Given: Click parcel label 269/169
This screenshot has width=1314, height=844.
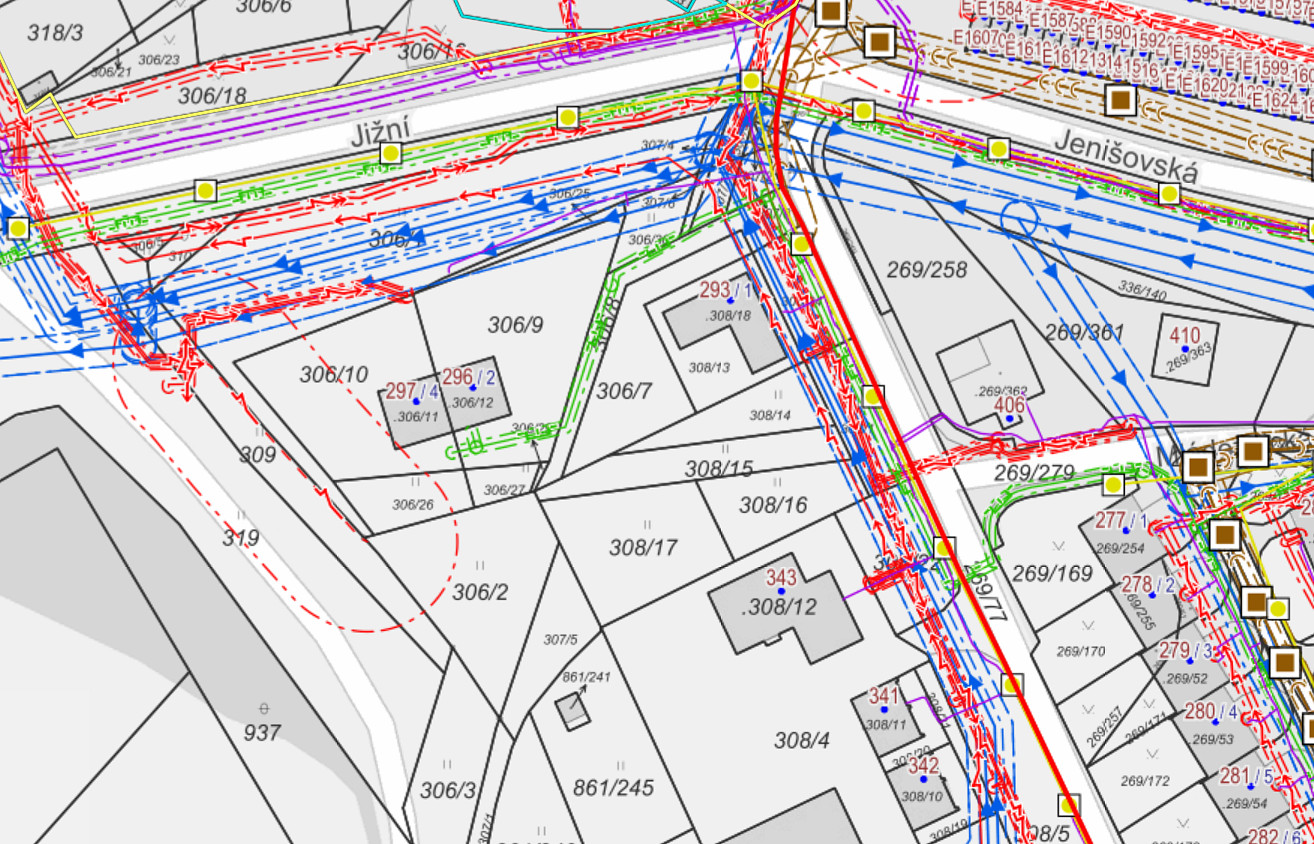Looking at the screenshot, I should point(1053,574).
